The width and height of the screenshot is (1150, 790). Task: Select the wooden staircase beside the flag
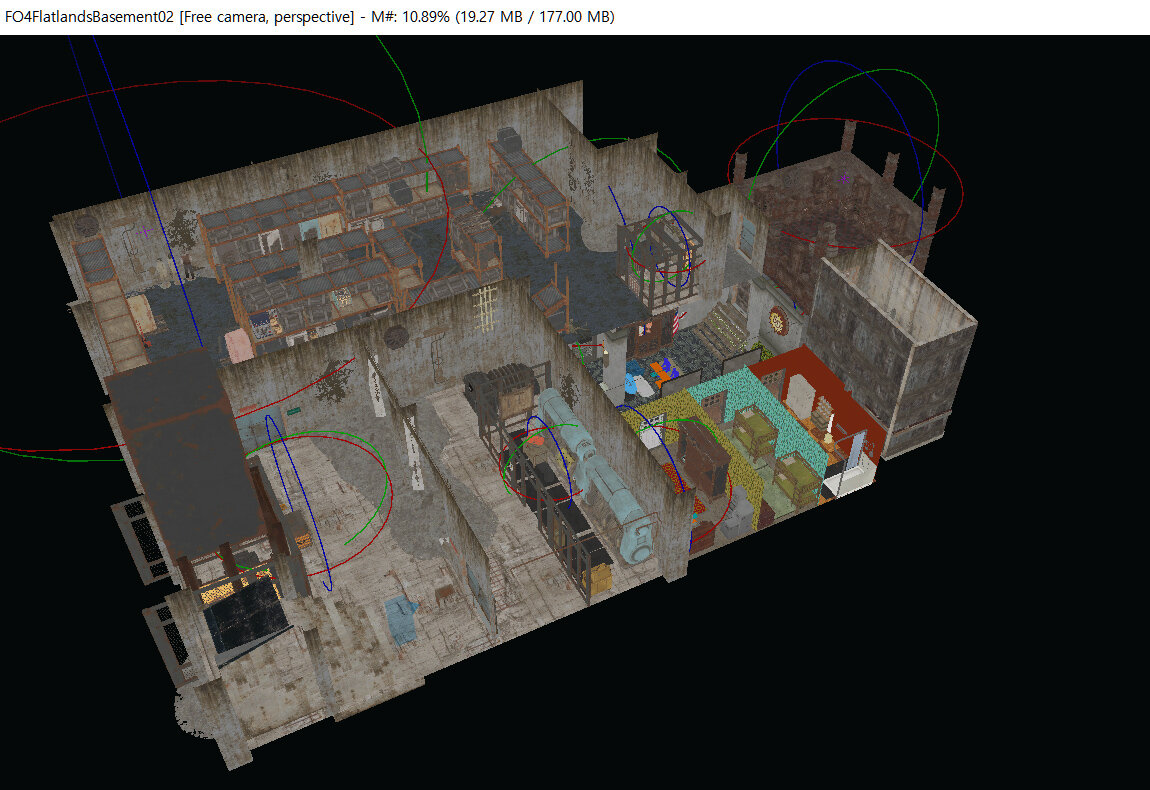click(x=726, y=327)
